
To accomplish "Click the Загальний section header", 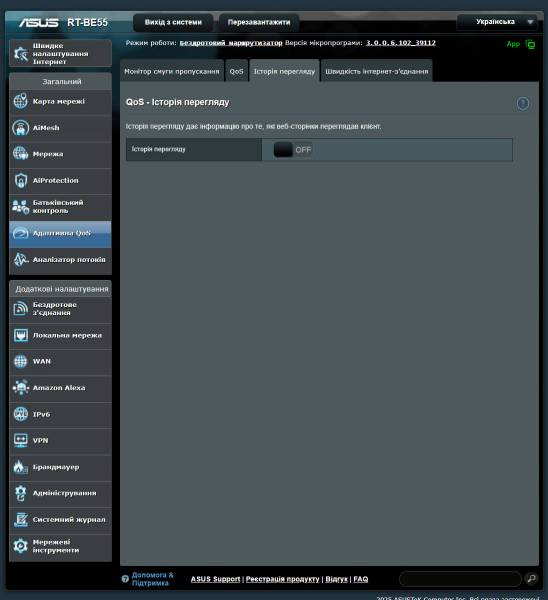I will pyautogui.click(x=61, y=82).
